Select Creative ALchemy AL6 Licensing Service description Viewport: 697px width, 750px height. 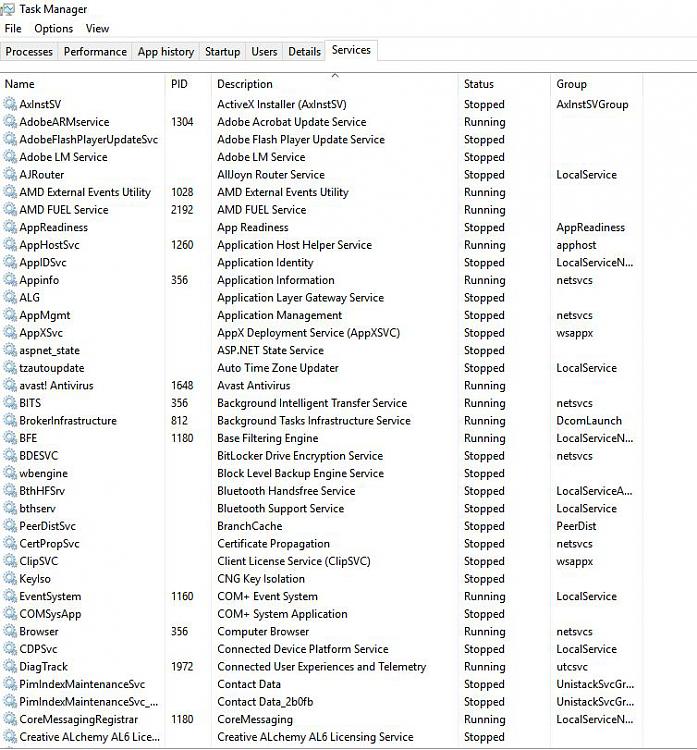pyautogui.click(x=315, y=737)
